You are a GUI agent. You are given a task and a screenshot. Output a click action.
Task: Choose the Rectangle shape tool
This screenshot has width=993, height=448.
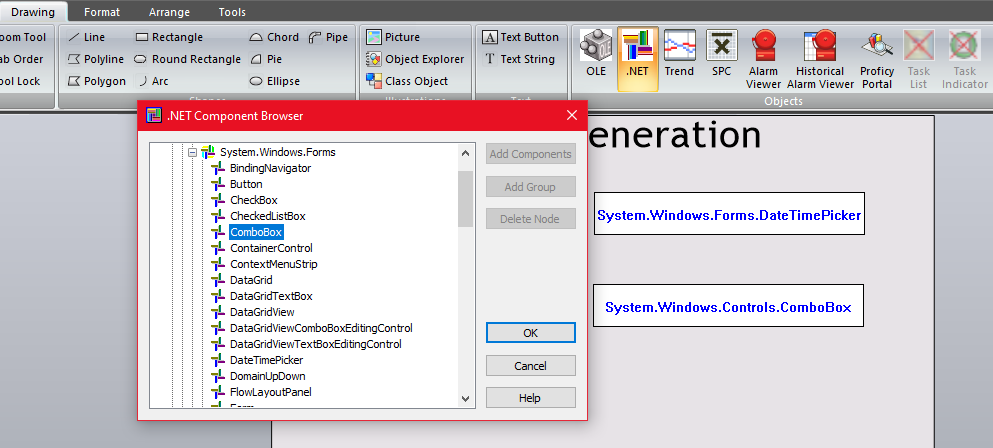(169, 37)
